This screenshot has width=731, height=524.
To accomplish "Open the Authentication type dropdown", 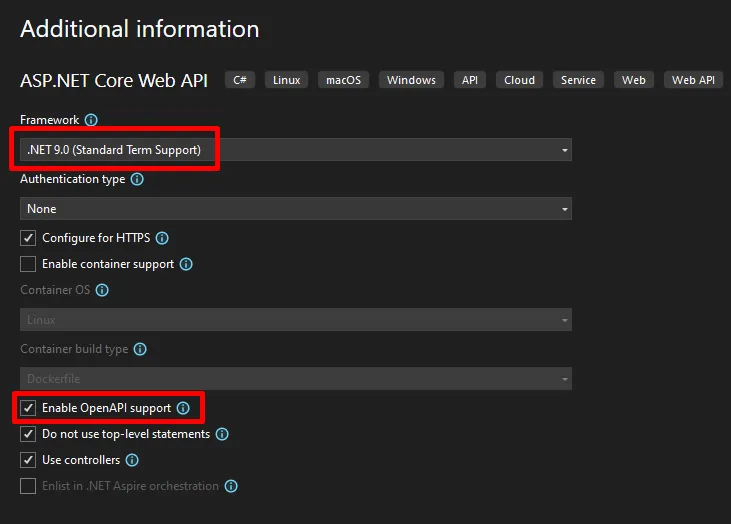I will [296, 208].
